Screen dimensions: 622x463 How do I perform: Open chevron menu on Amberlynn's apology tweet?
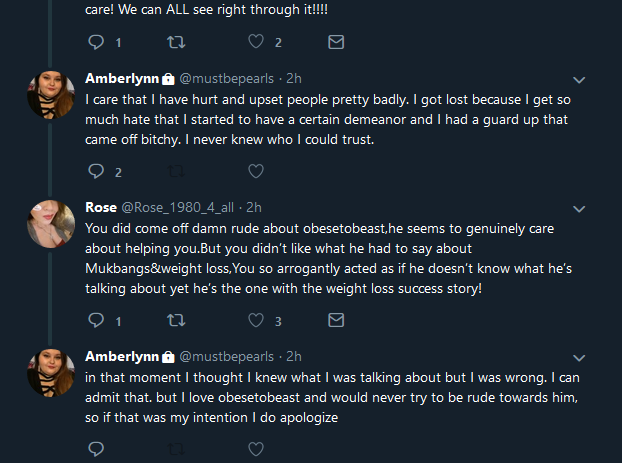(579, 358)
